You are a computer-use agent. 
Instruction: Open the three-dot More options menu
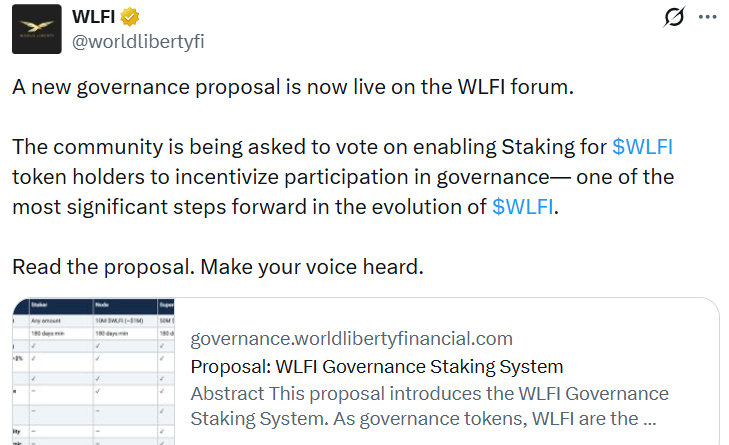click(x=707, y=18)
